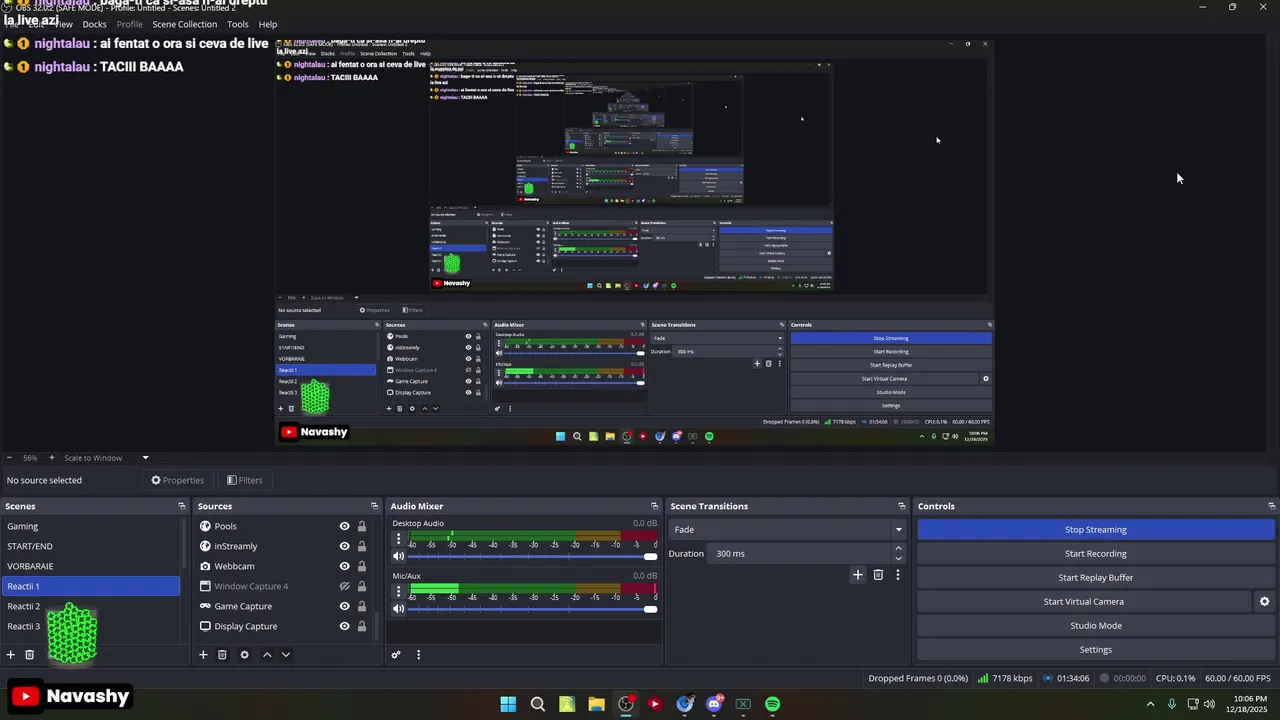1280x720 pixels.
Task: Click Start Virtual Camera button
Action: pos(1084,602)
